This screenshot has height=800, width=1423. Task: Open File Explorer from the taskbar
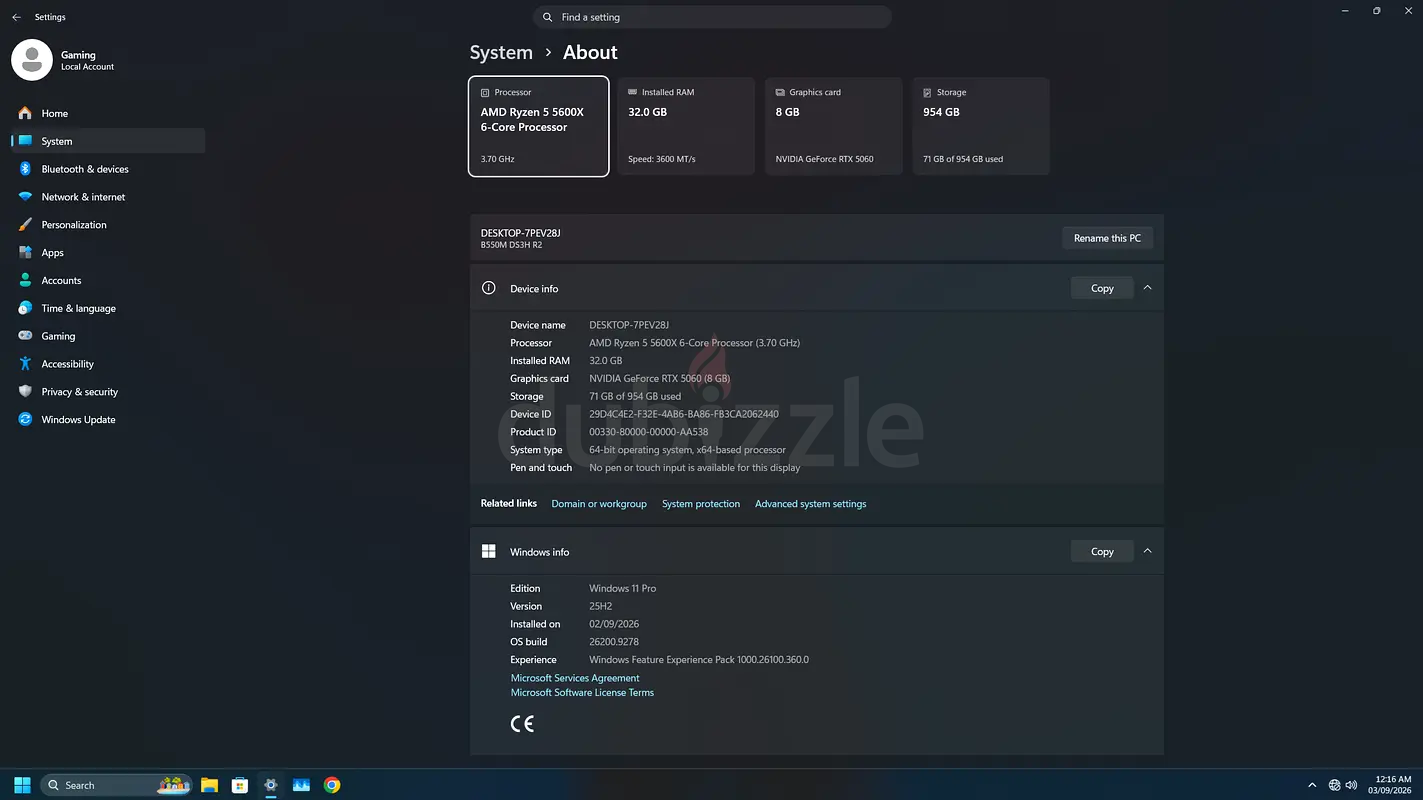tap(209, 785)
